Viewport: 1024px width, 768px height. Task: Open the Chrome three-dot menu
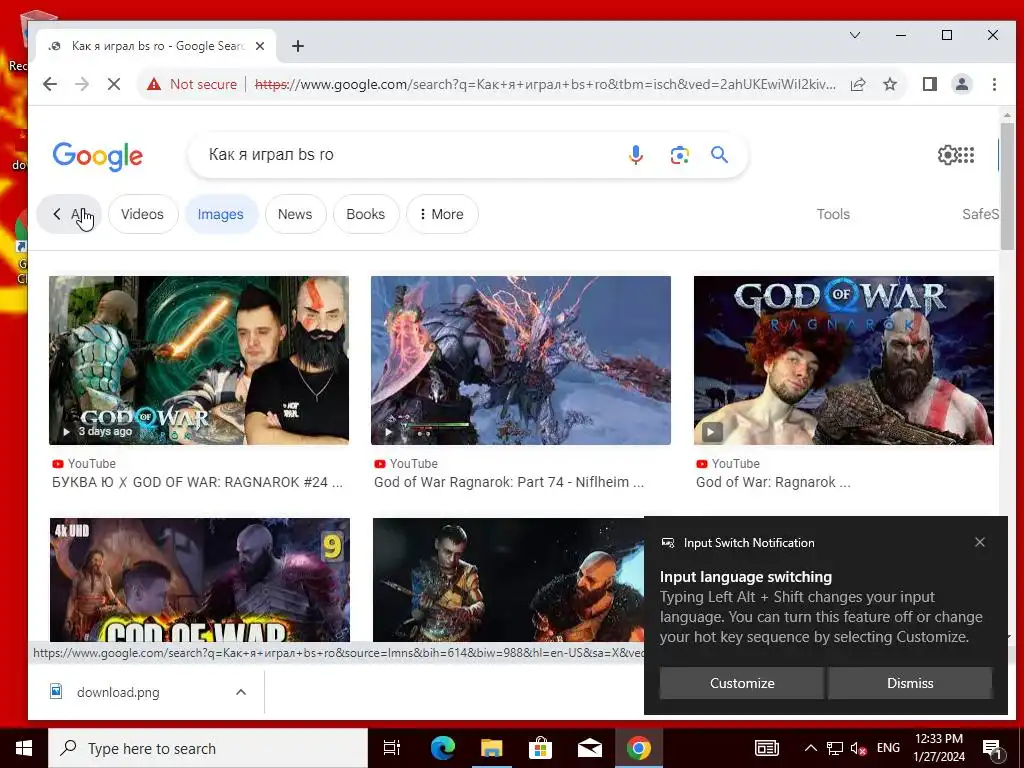point(994,84)
